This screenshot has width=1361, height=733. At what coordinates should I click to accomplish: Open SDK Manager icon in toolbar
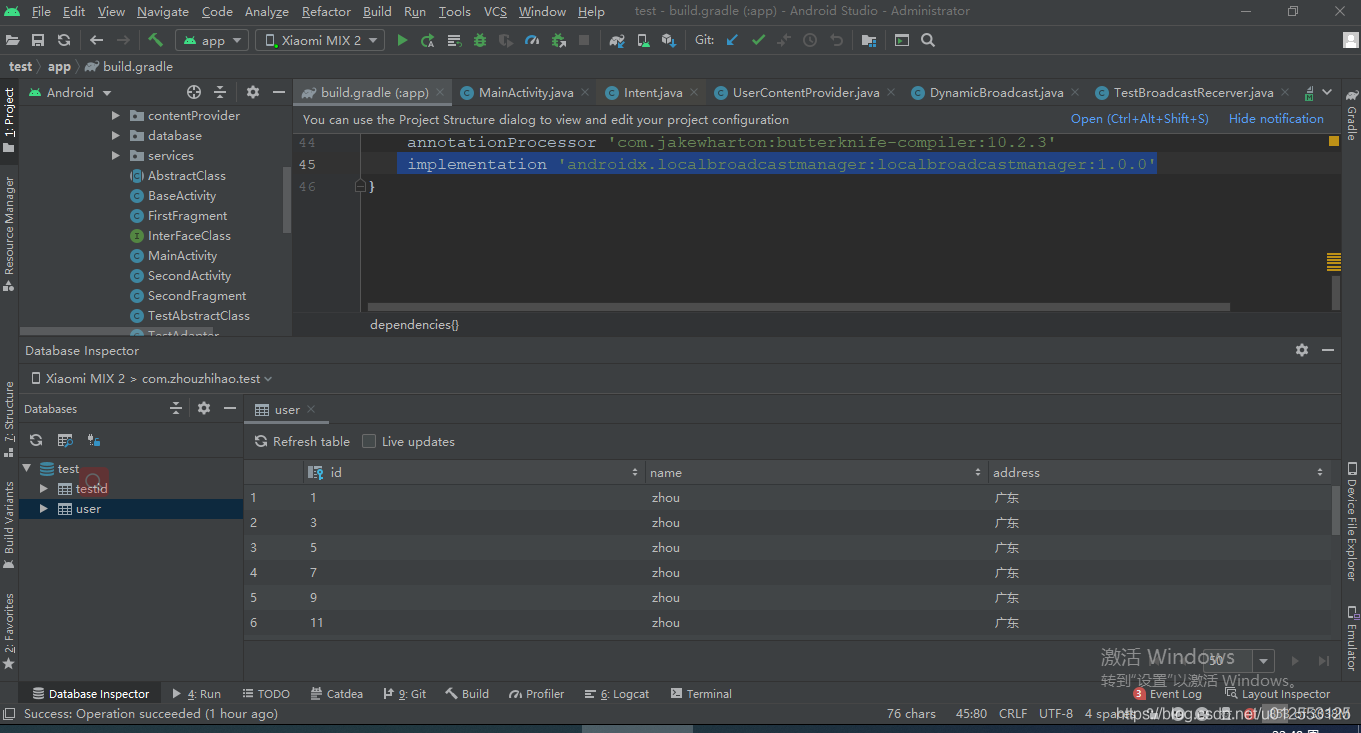point(669,40)
